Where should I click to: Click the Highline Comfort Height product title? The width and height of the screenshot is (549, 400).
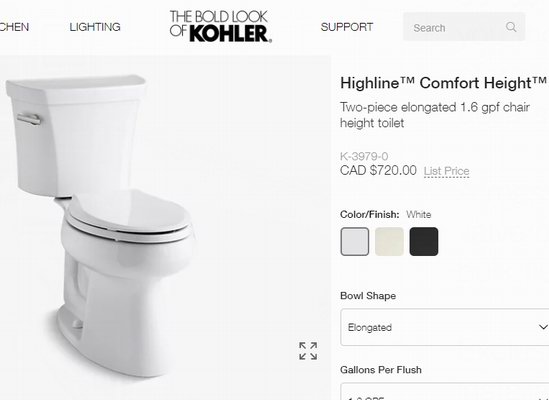(x=443, y=83)
